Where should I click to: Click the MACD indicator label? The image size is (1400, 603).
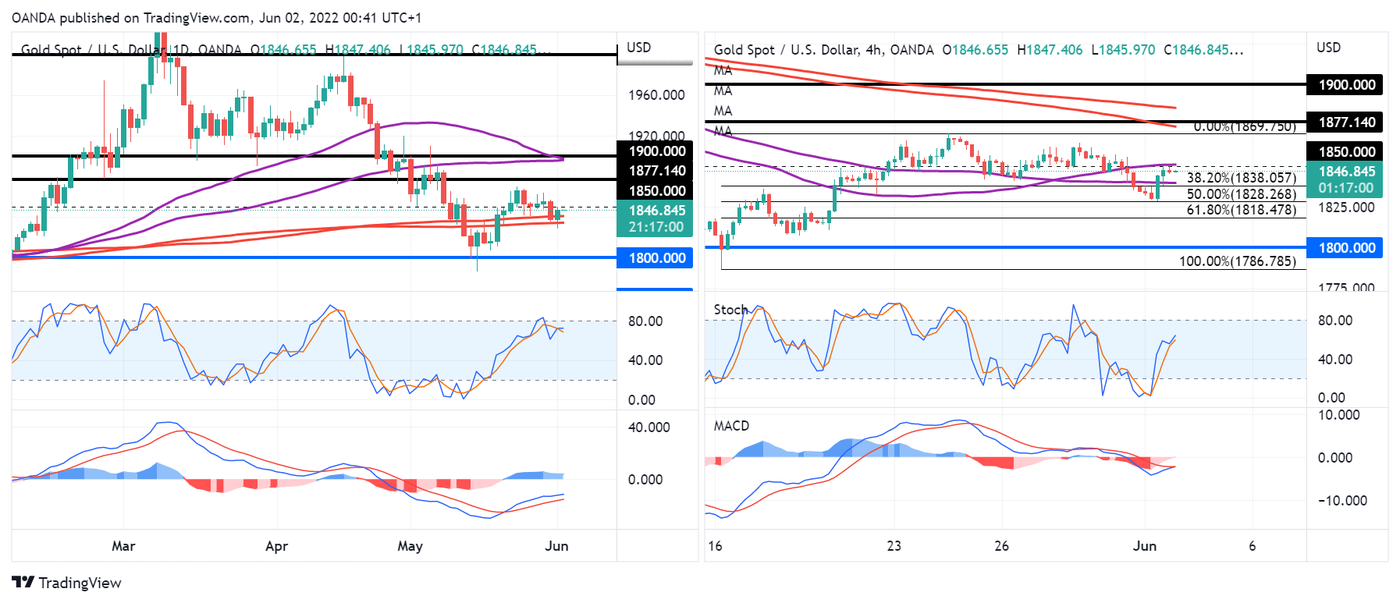[x=733, y=426]
